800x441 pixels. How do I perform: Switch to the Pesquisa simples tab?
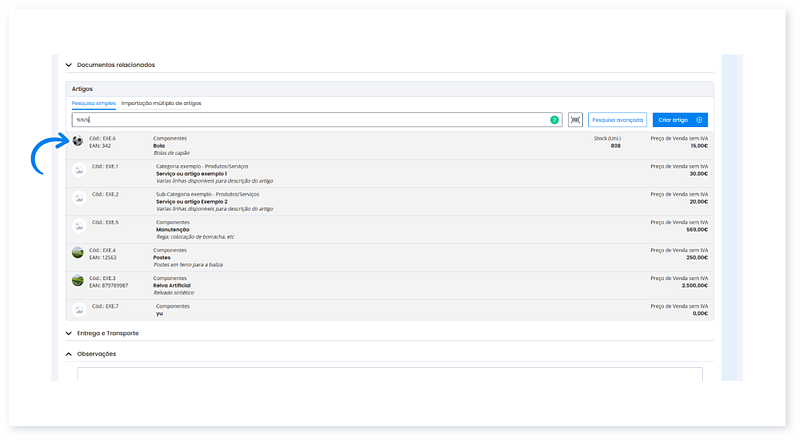pyautogui.click(x=93, y=103)
